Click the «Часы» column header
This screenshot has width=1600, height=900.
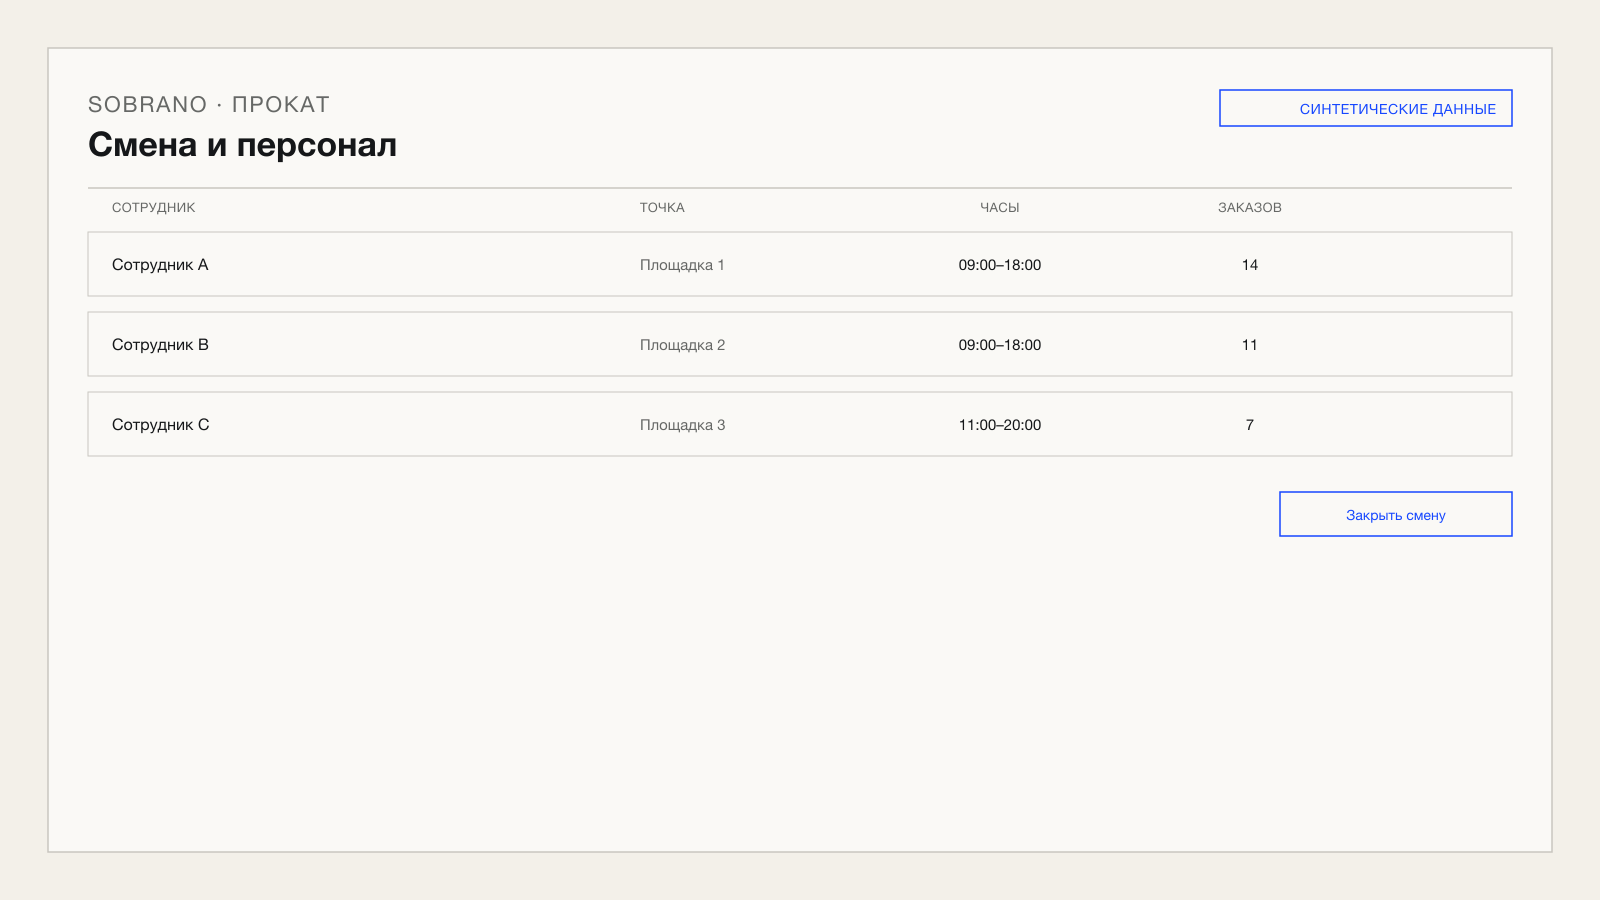[1000, 208]
